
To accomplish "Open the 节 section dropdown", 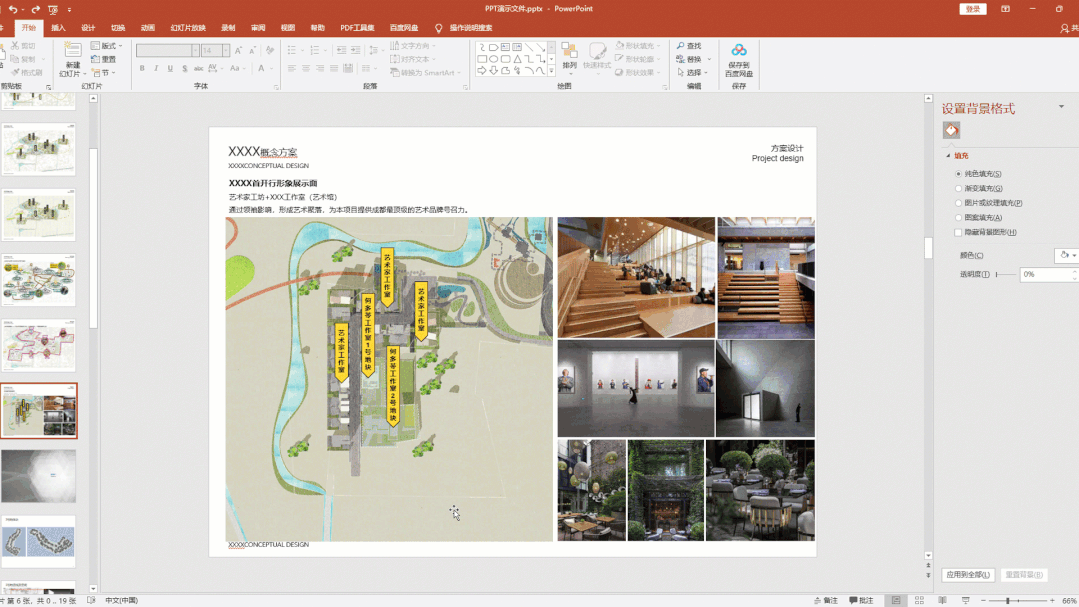I will (104, 73).
